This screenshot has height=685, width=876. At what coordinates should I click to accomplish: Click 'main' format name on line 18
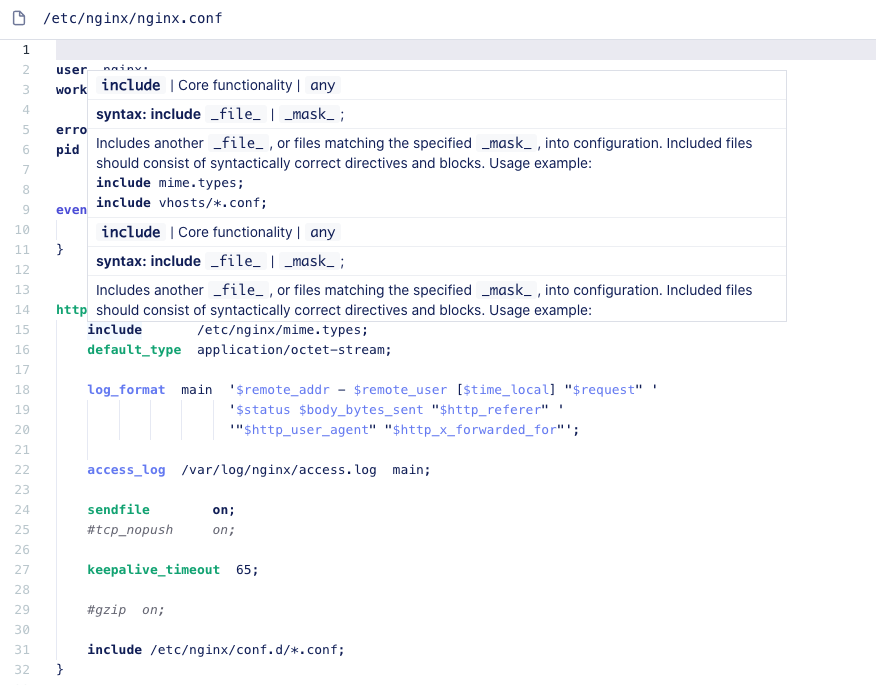click(197, 390)
